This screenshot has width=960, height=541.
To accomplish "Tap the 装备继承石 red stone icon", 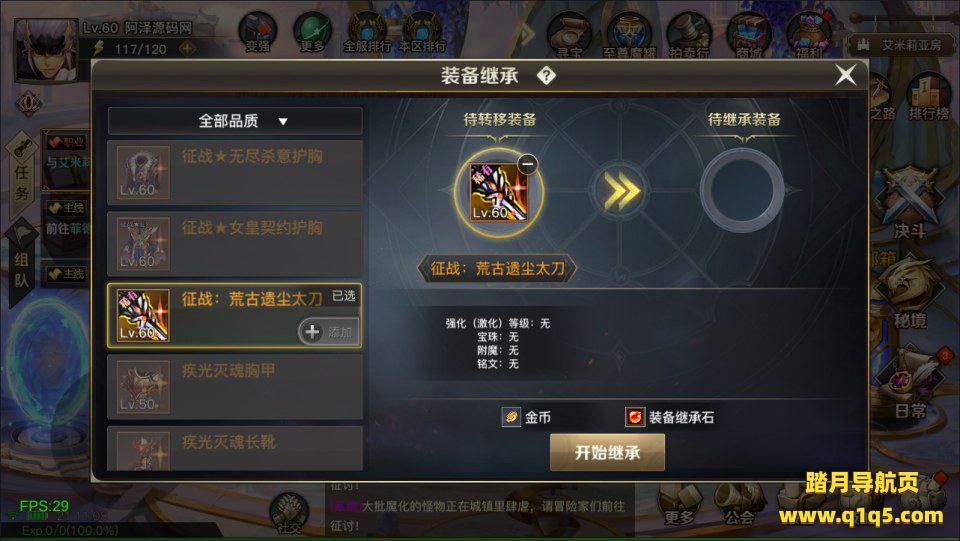I will (x=635, y=417).
